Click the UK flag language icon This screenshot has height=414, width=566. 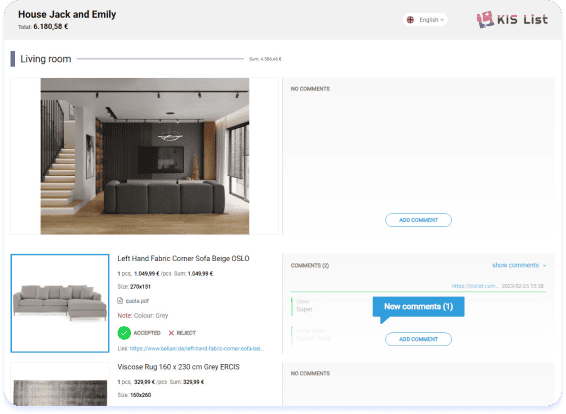(410, 20)
